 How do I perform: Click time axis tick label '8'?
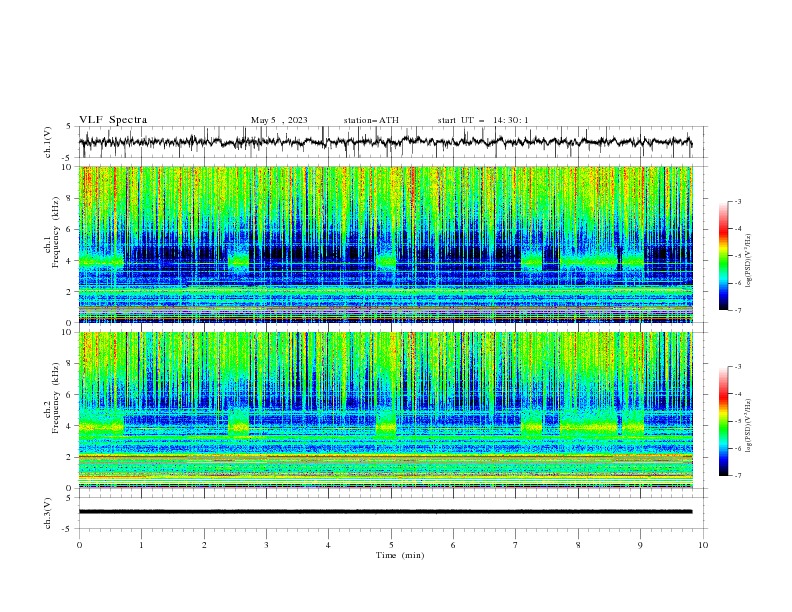pos(578,545)
